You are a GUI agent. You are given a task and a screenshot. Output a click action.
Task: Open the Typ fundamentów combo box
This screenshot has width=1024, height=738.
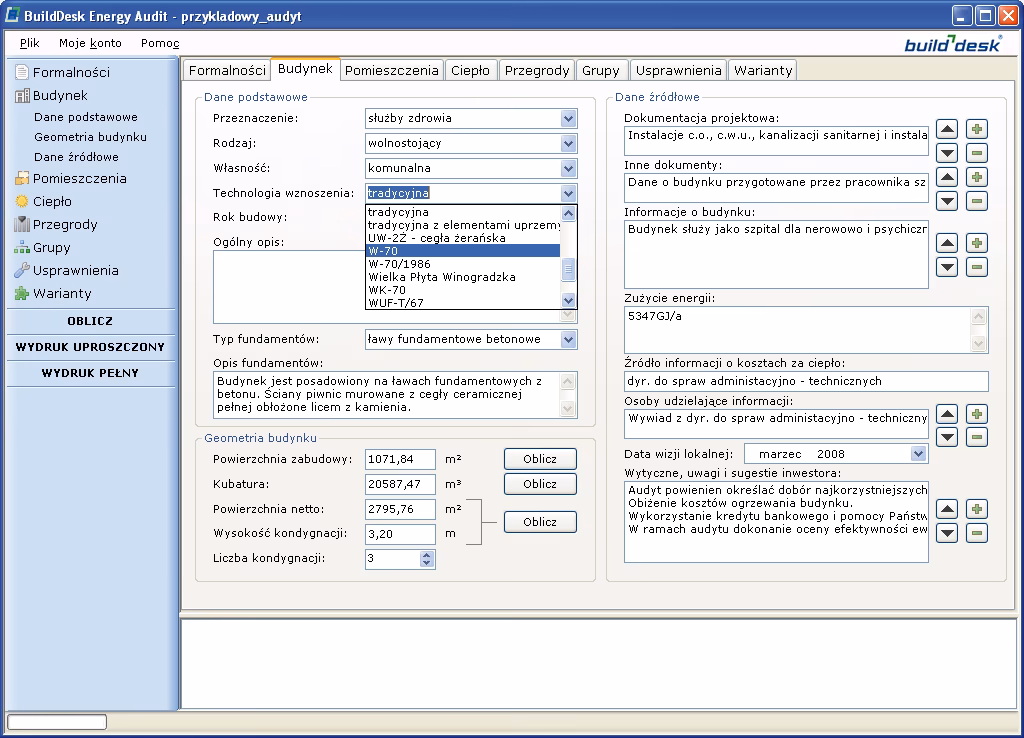(568, 339)
